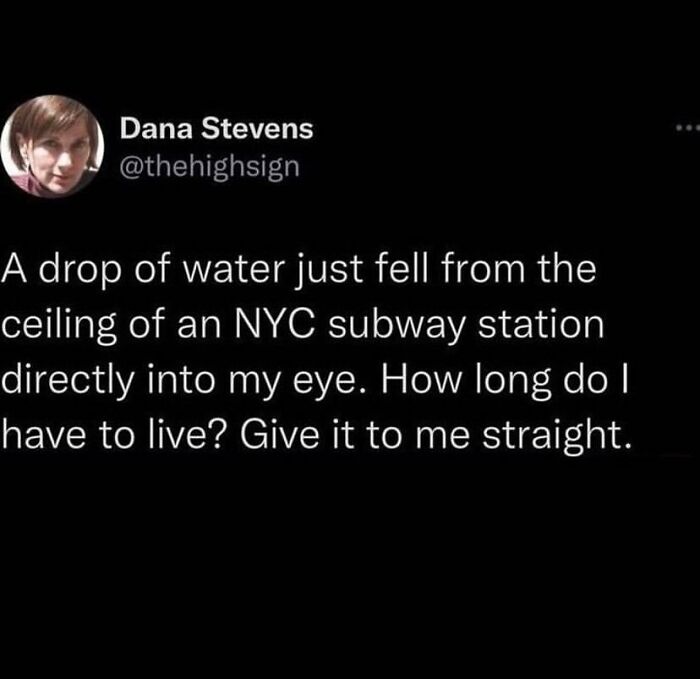Click Dana Stevens' profile avatar
Screen dimensions: 700x679
(53, 146)
